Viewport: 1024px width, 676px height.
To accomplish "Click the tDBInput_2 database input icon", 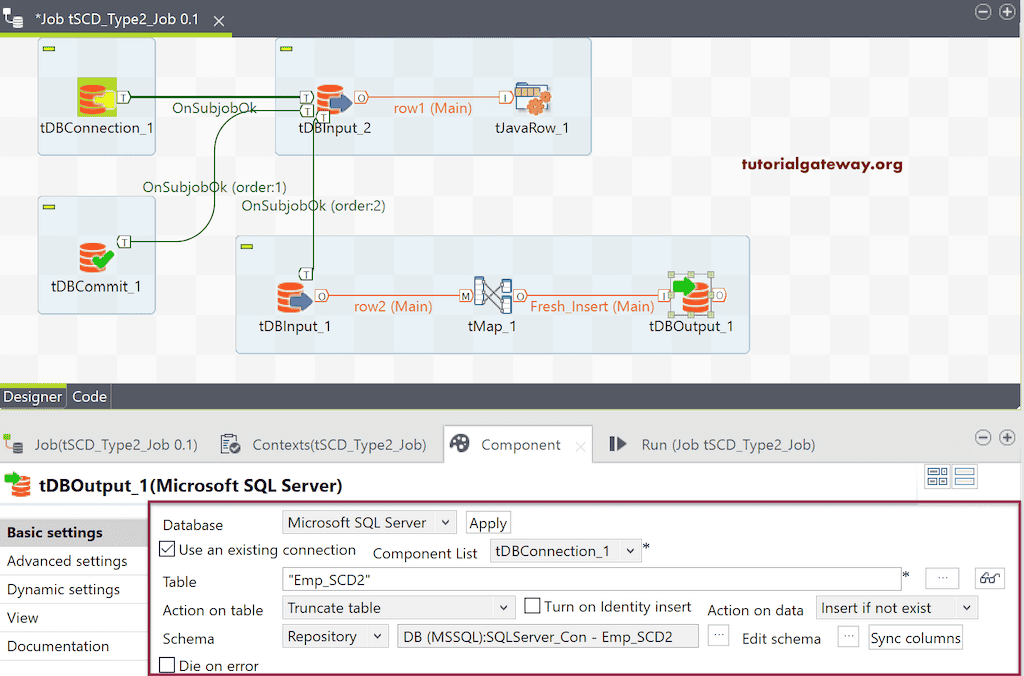I will pyautogui.click(x=333, y=97).
